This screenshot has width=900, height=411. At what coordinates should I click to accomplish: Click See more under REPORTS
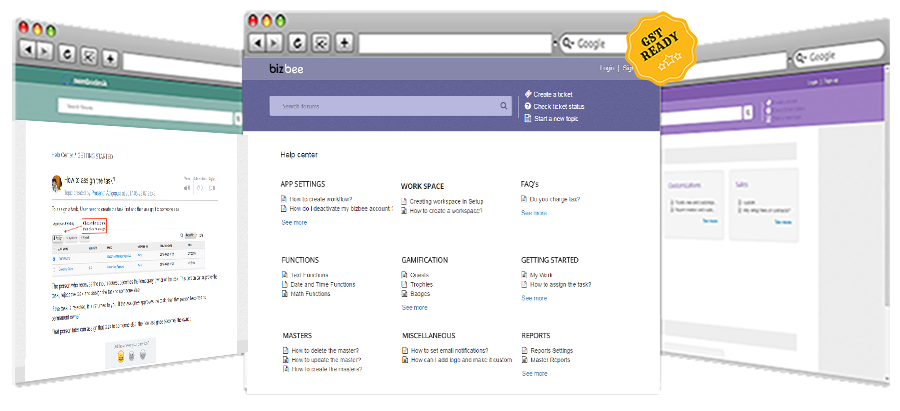coord(534,374)
